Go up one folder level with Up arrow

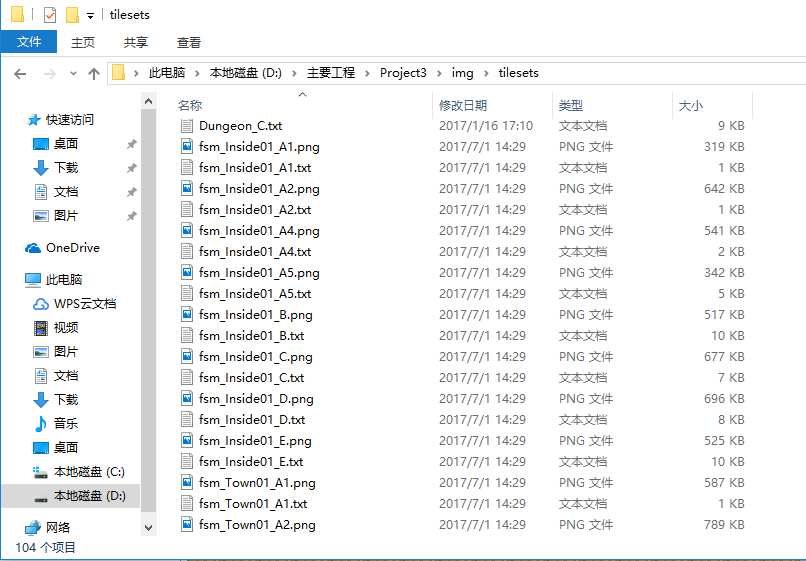94,74
